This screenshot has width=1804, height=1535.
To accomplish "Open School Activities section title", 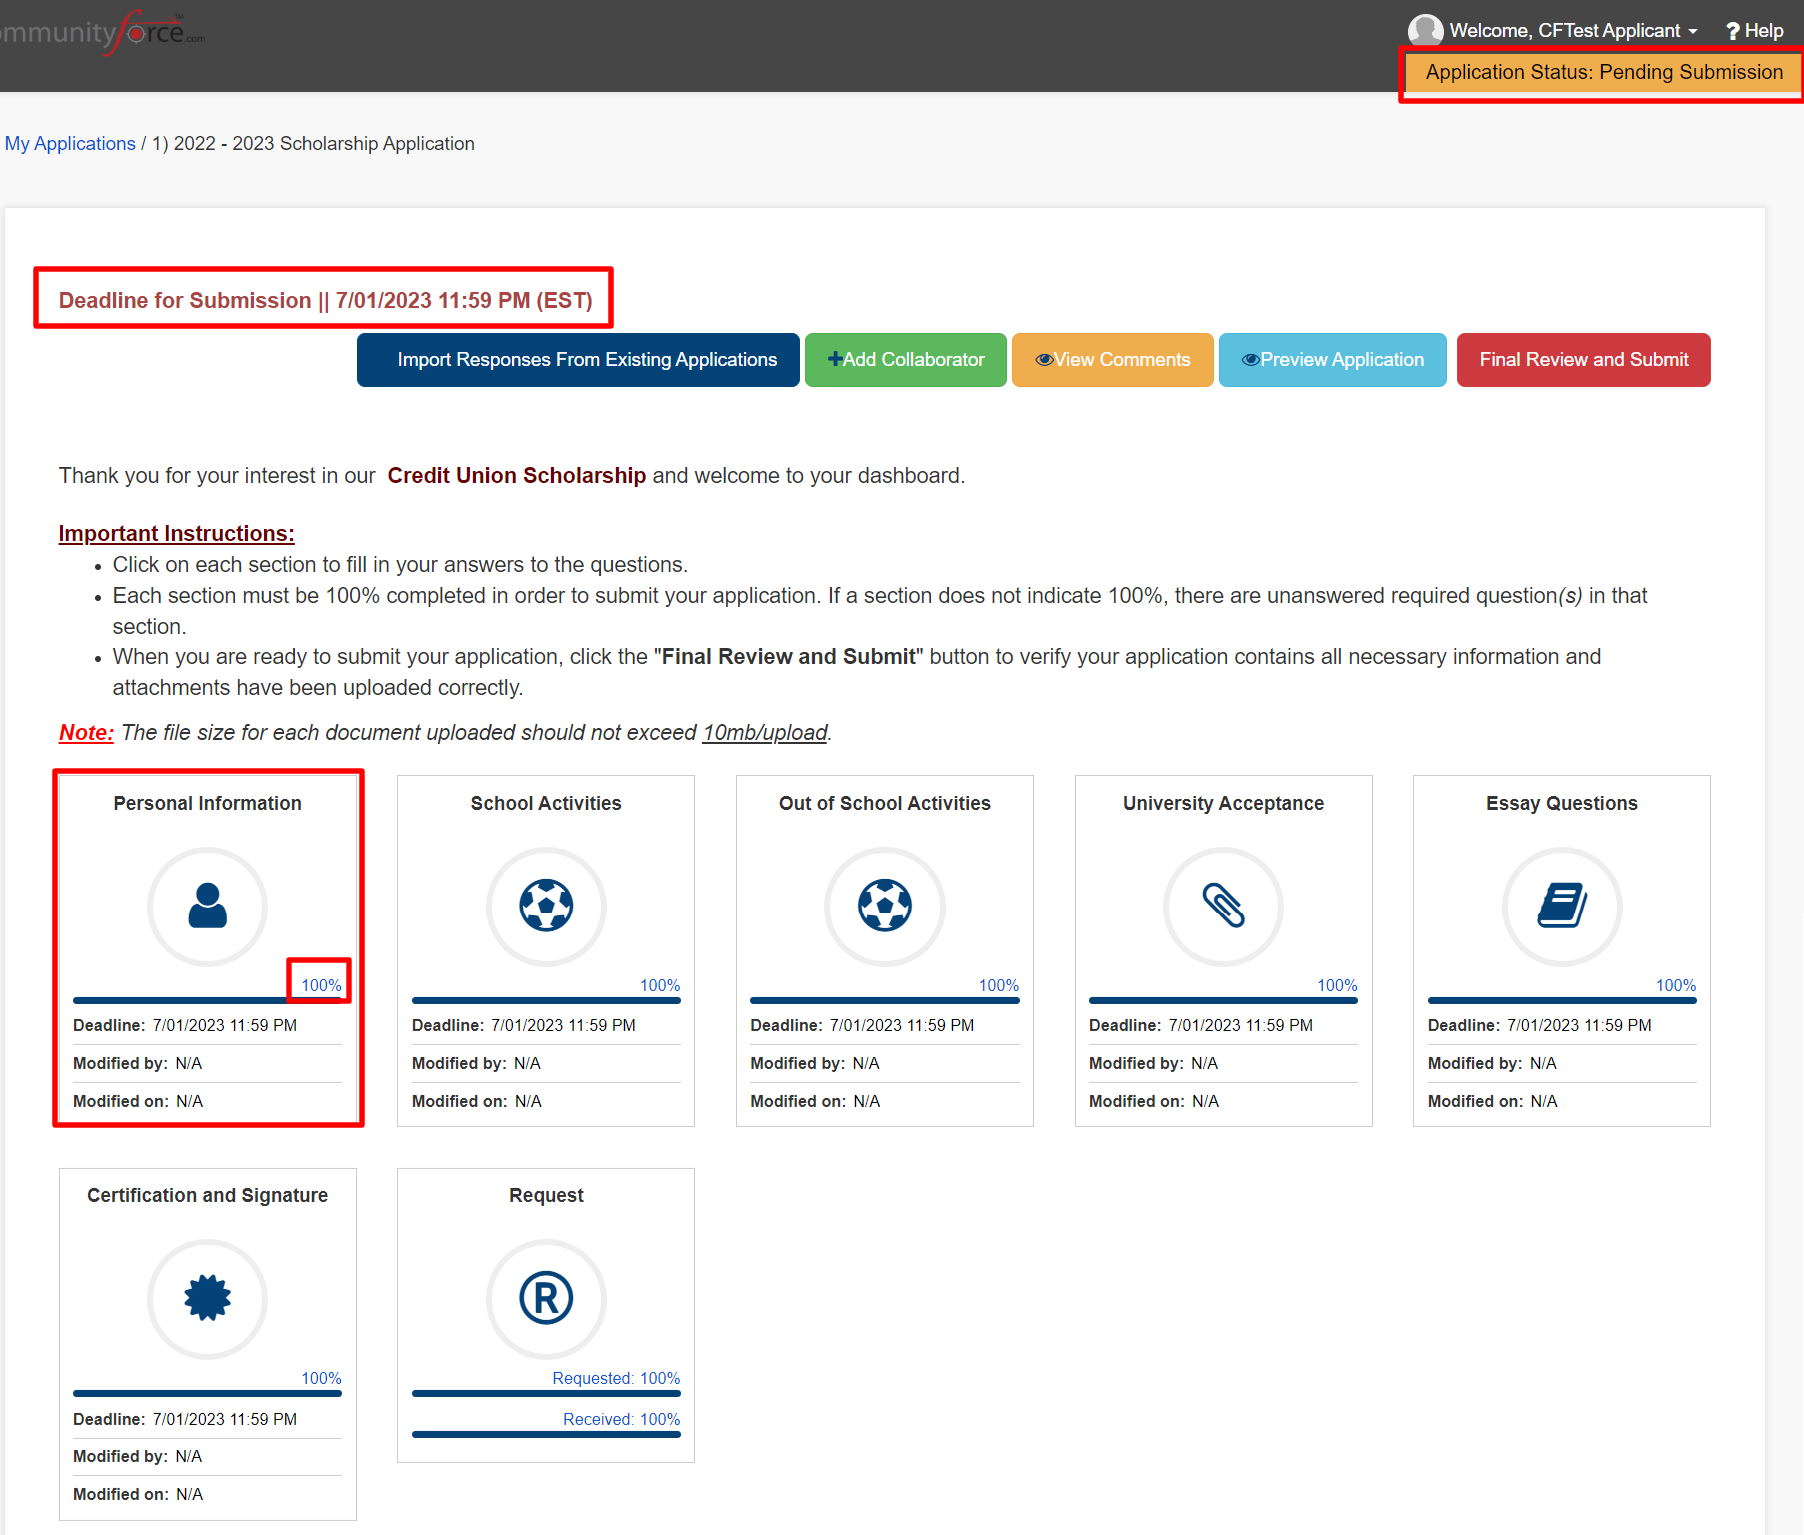I will click(x=546, y=803).
